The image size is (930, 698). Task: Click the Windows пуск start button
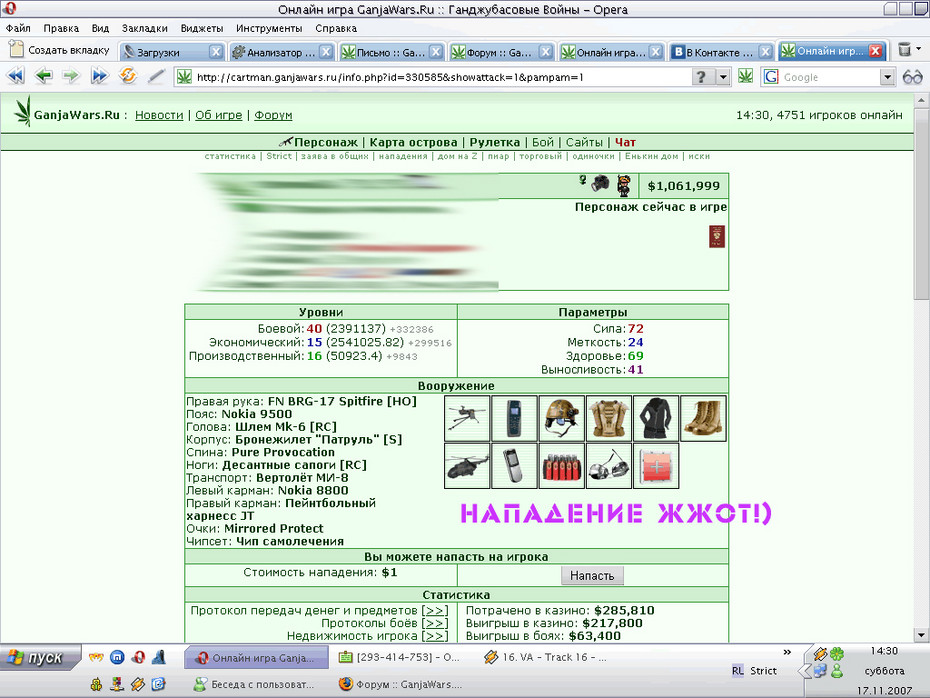[40, 658]
